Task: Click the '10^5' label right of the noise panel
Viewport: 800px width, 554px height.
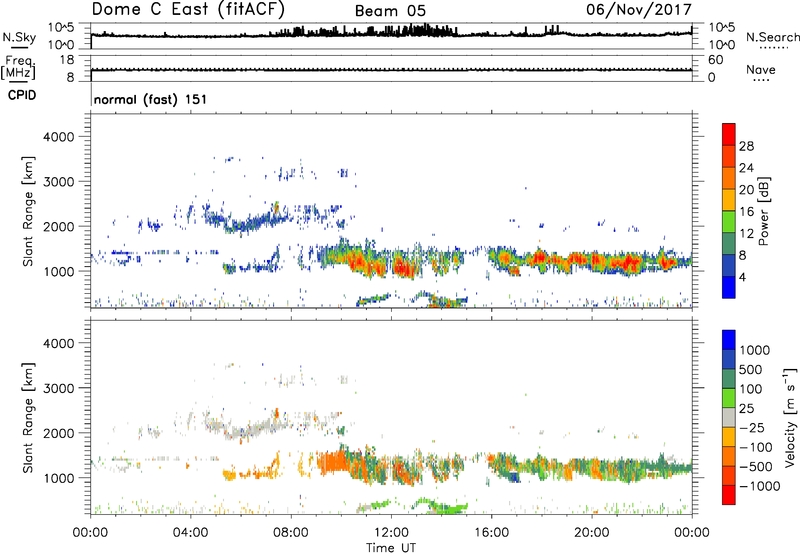Action: [721, 27]
